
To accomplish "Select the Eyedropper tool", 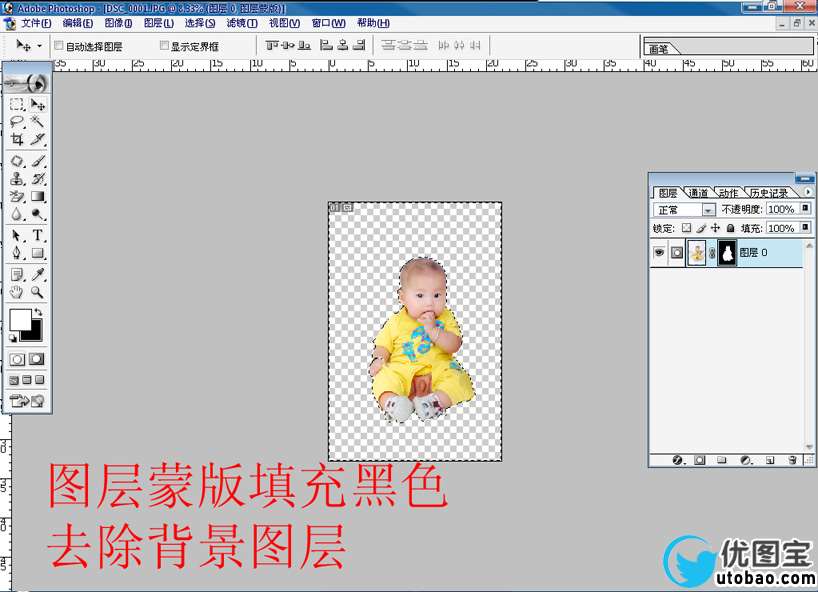I will tap(37, 274).
